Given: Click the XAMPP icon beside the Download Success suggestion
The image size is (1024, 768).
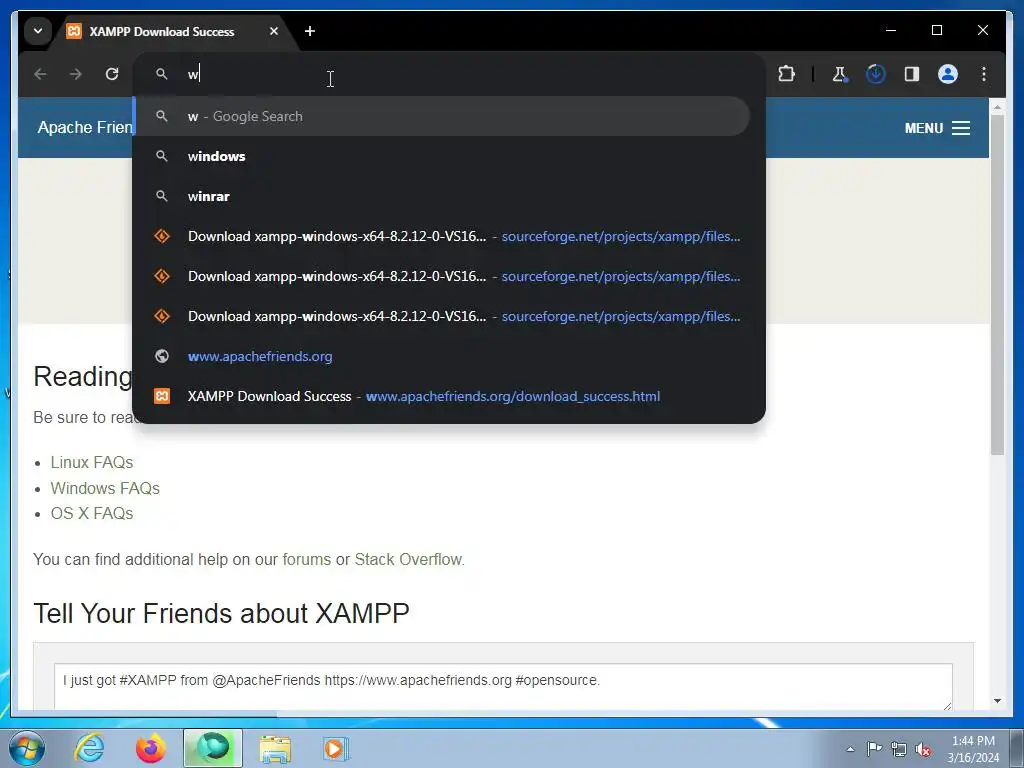Looking at the screenshot, I should (162, 396).
